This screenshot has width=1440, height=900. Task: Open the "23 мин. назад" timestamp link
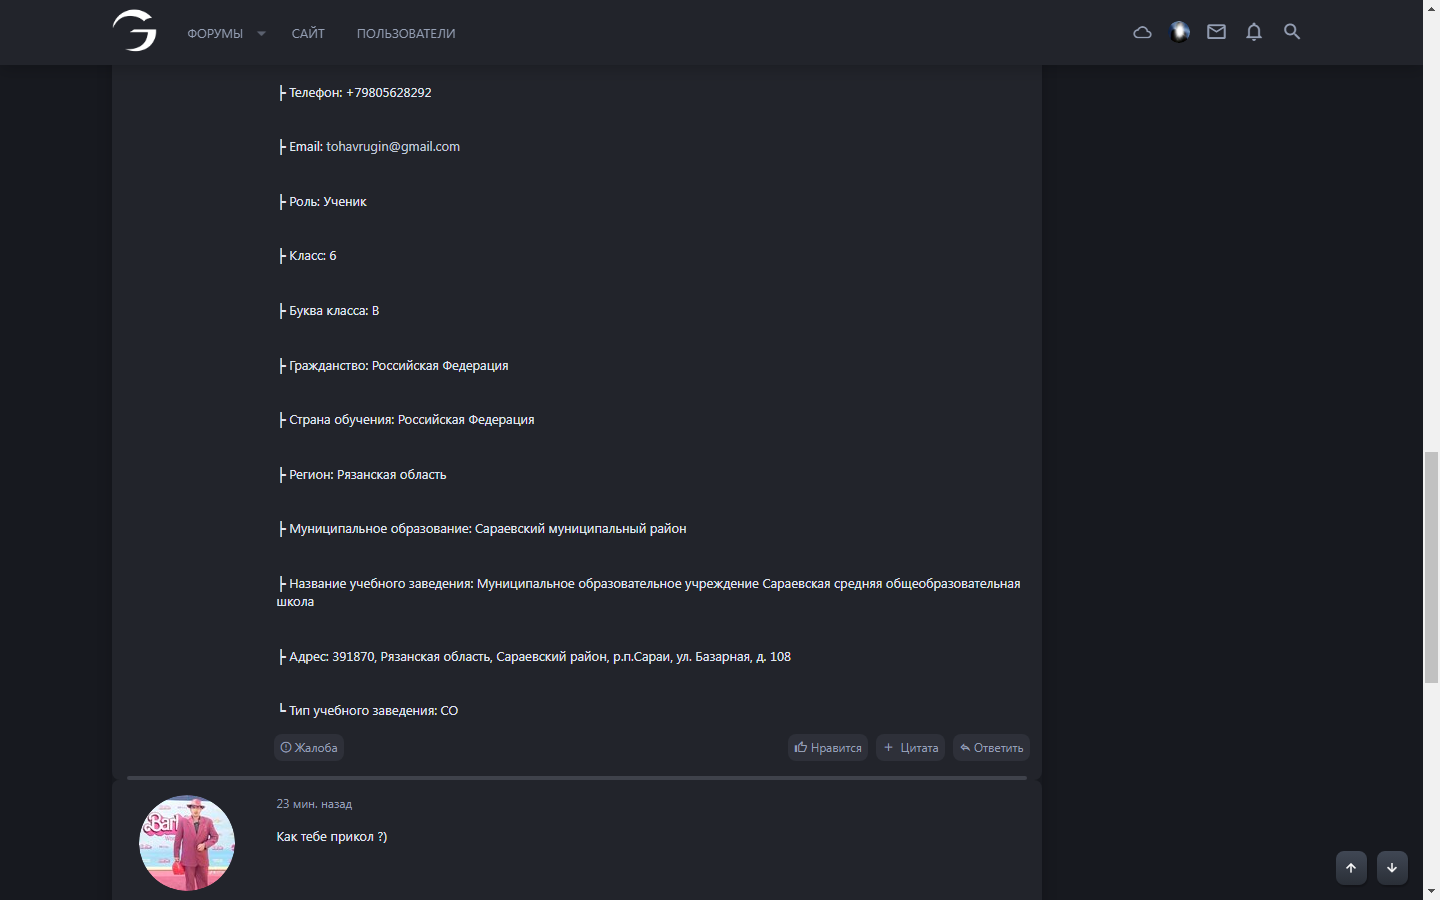point(314,804)
